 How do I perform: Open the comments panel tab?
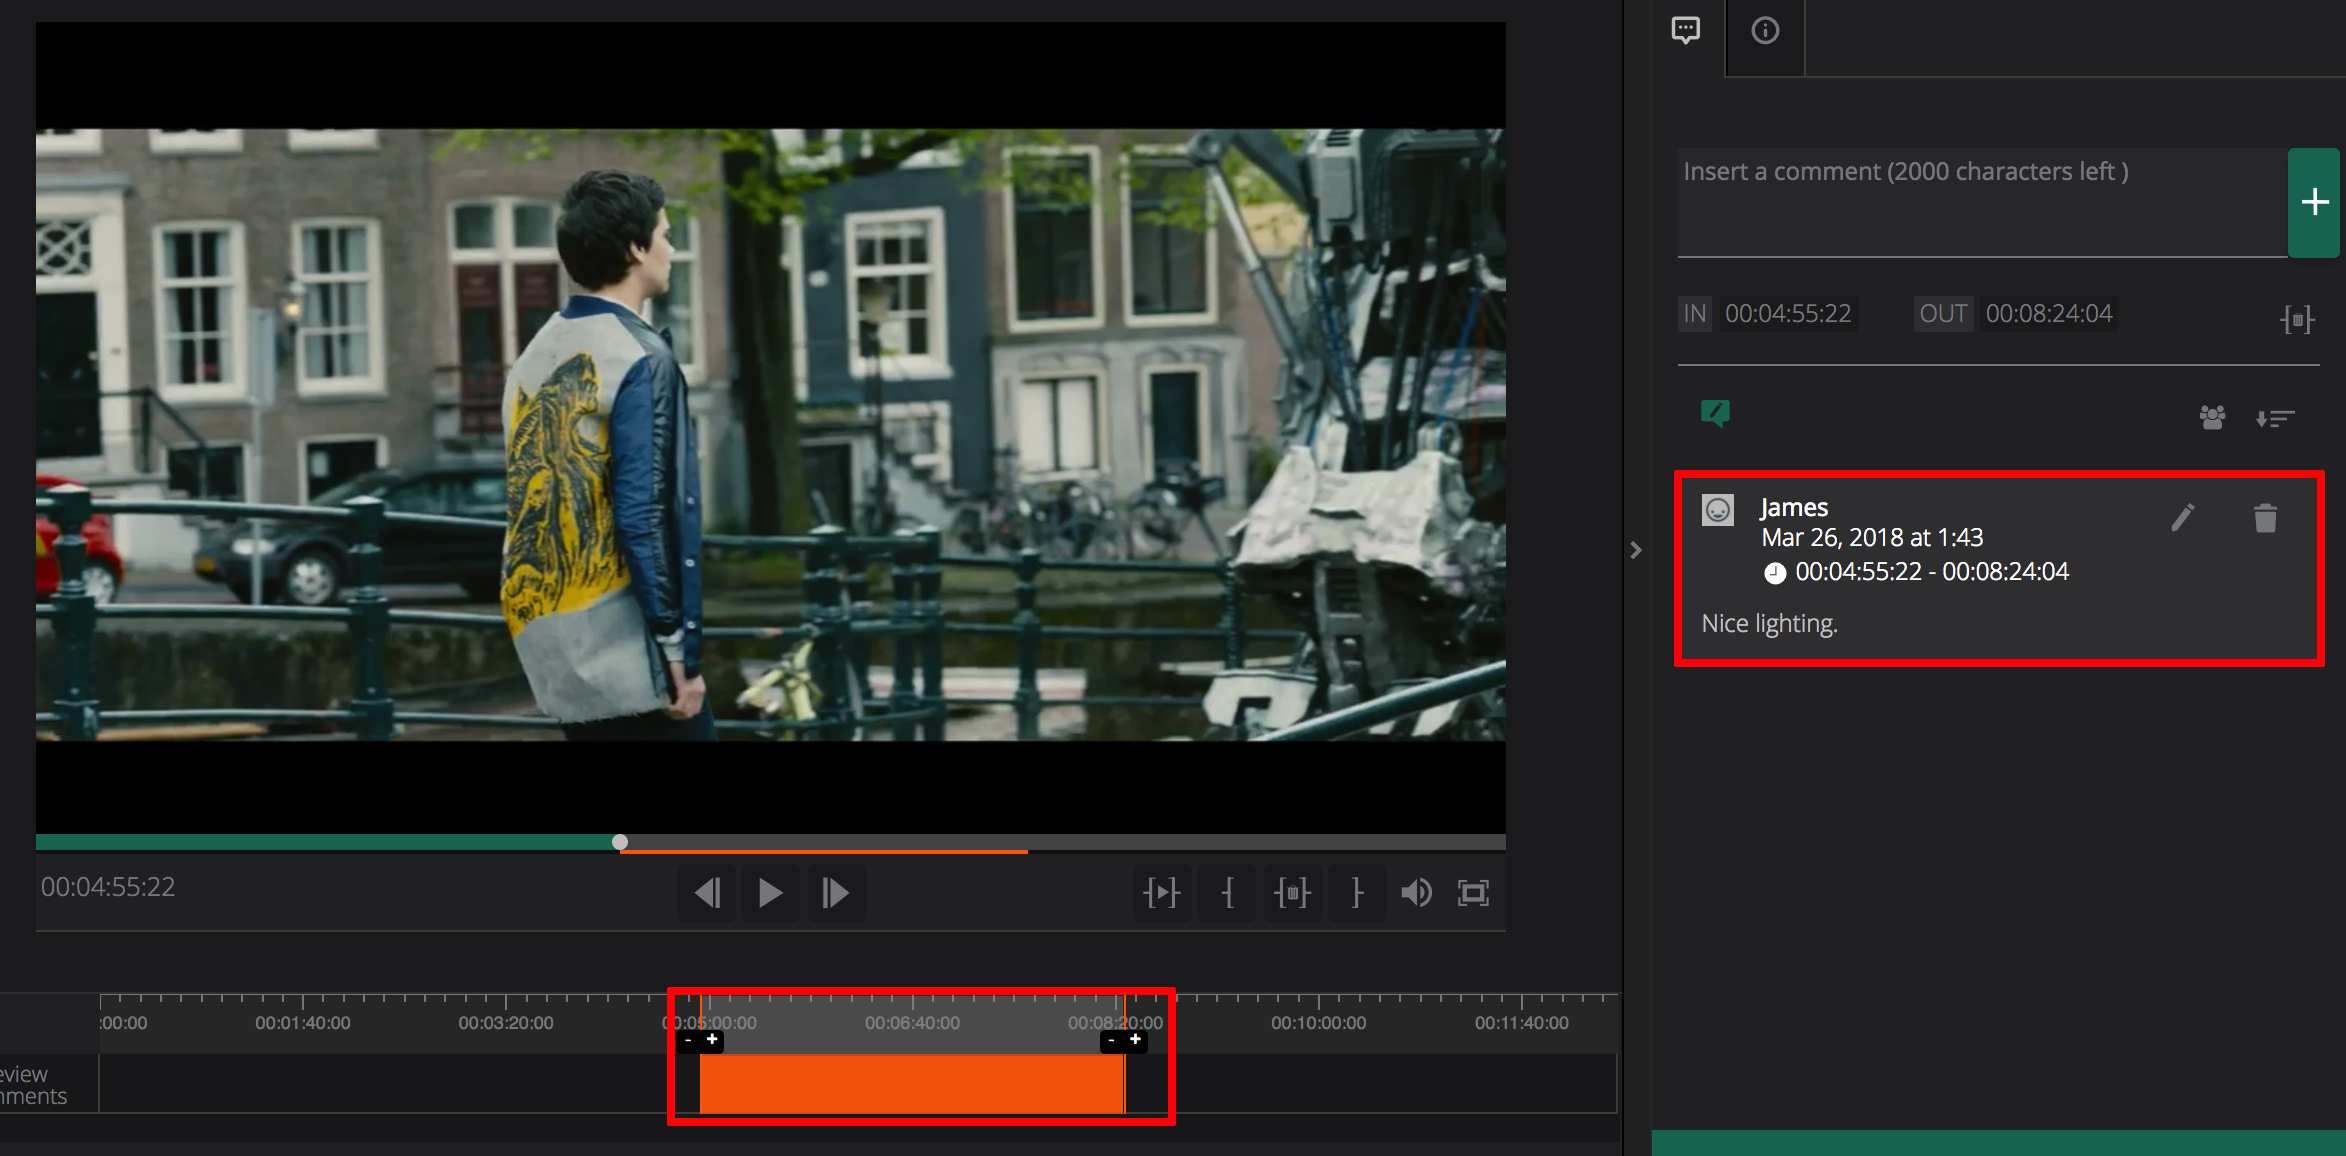click(1686, 30)
